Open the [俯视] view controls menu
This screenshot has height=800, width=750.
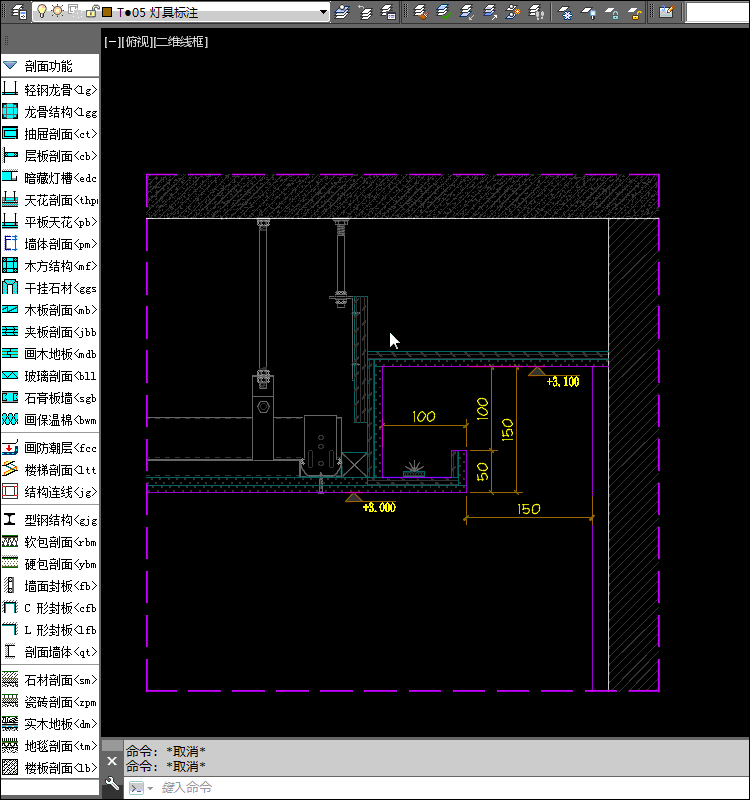coord(136,42)
